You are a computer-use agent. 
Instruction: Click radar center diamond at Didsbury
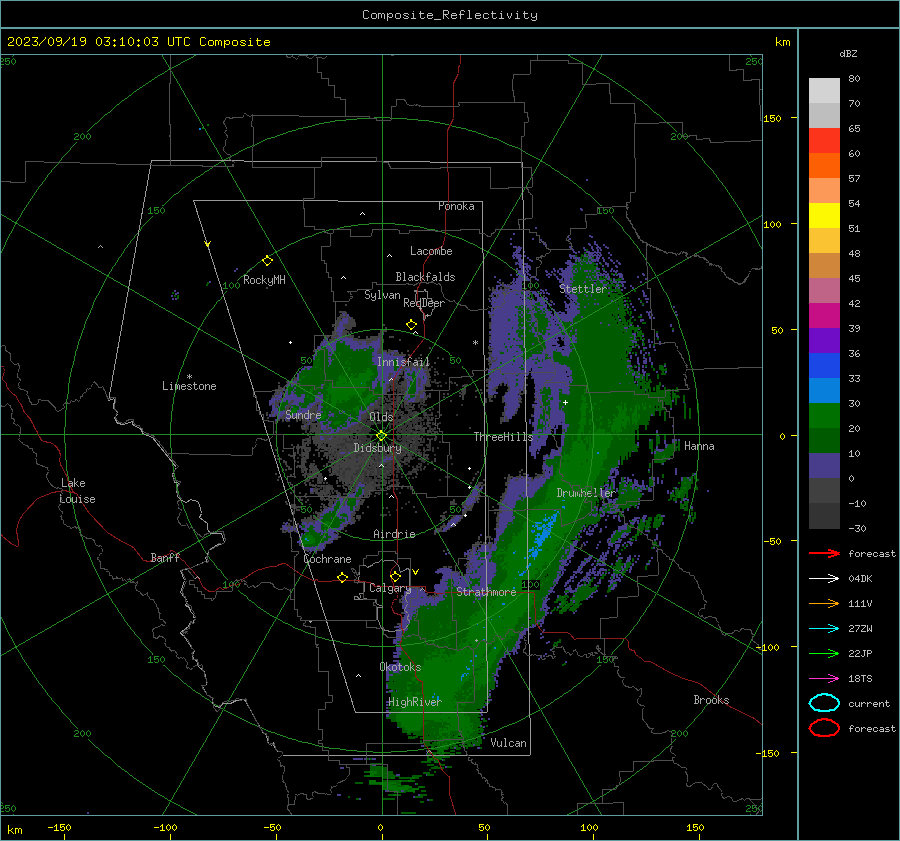click(x=382, y=435)
